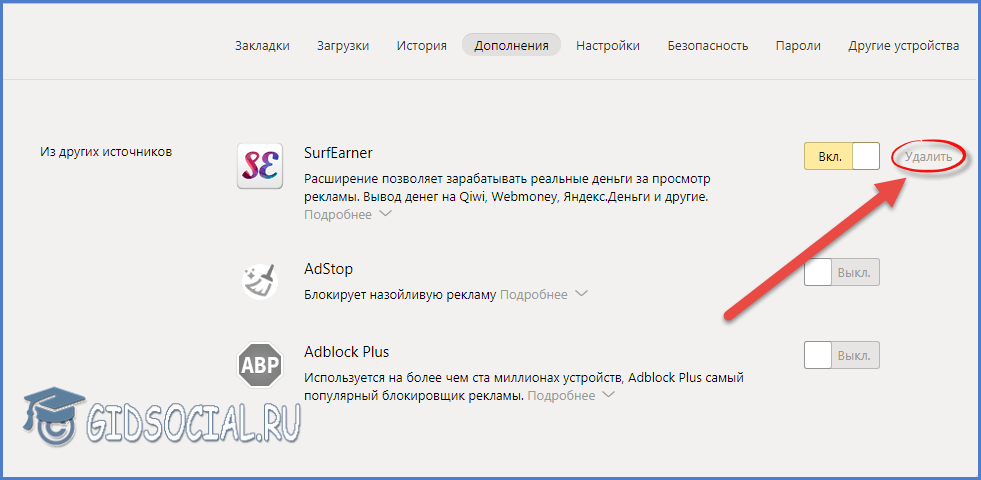Viewport: 981px width, 480px height.
Task: Expand SurfEarner details chevron
Action: 386,214
